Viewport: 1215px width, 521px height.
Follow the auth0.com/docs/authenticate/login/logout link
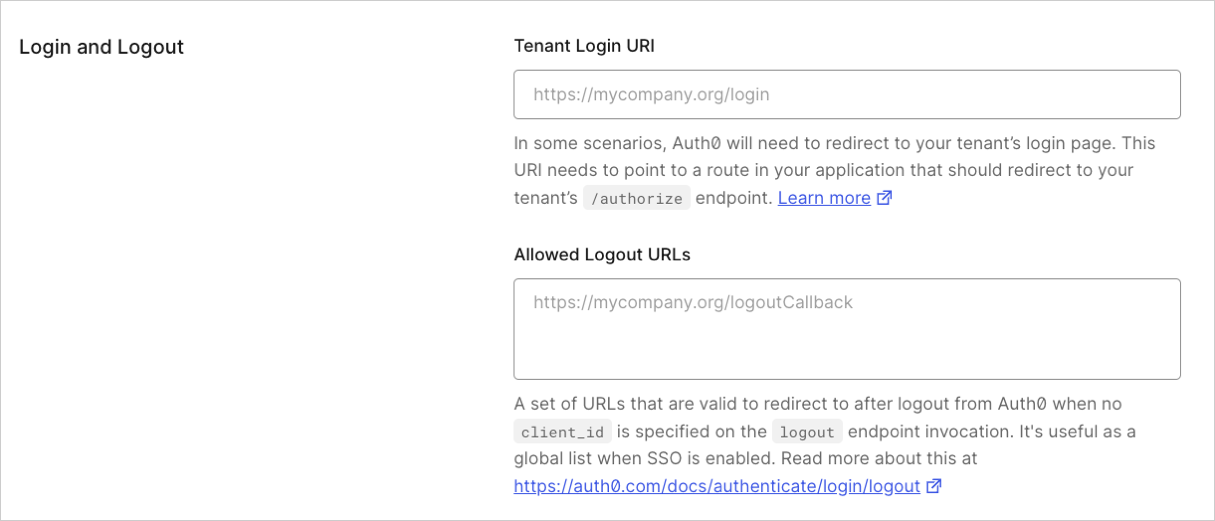[x=717, y=486]
